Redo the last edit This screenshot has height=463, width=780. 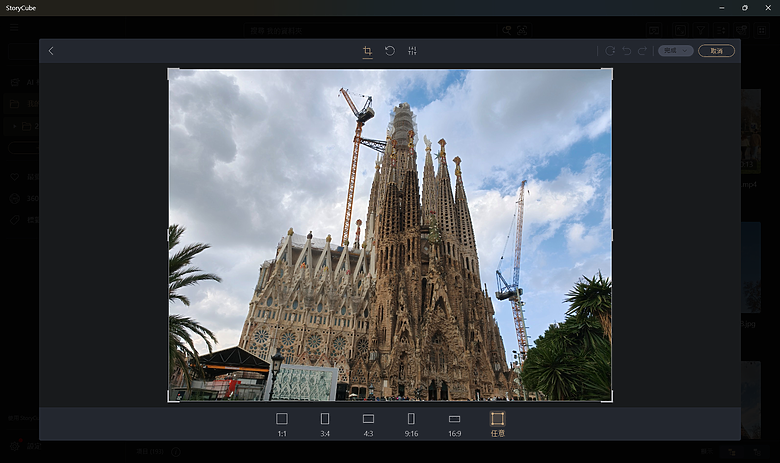pos(643,51)
